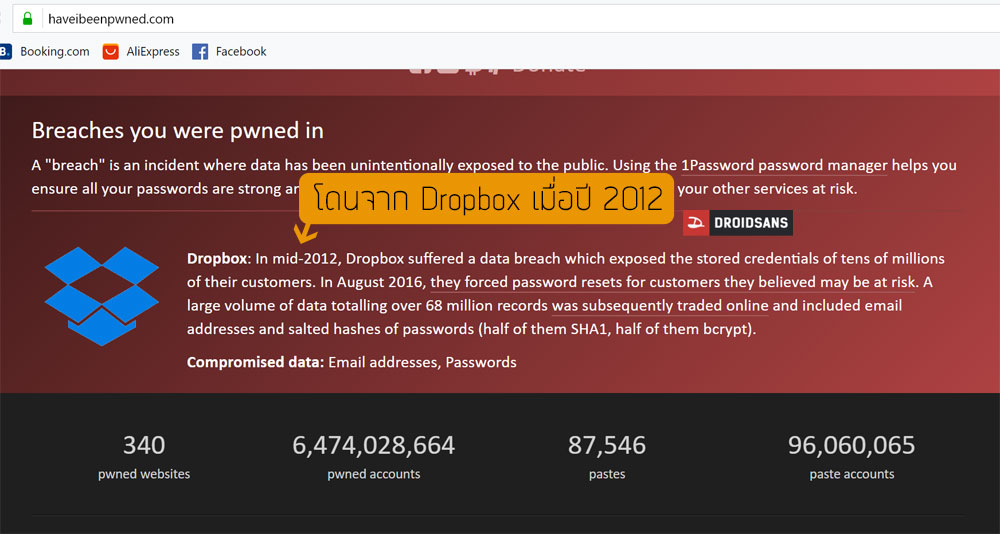
Task: Click 'Email addresses, Passwords' text
Action: click(422, 362)
